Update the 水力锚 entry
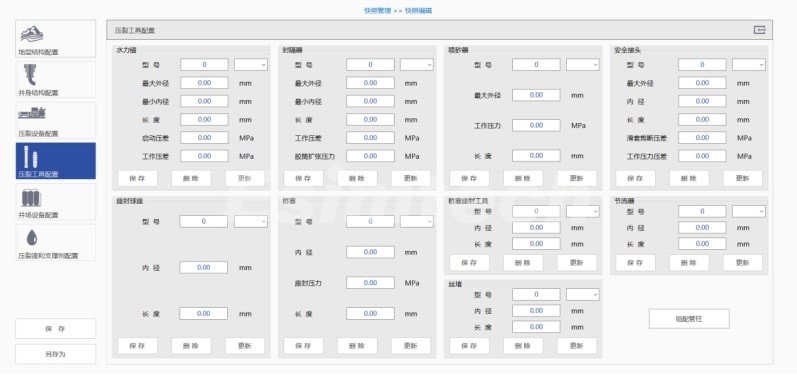The width and height of the screenshot is (797, 375). click(245, 178)
